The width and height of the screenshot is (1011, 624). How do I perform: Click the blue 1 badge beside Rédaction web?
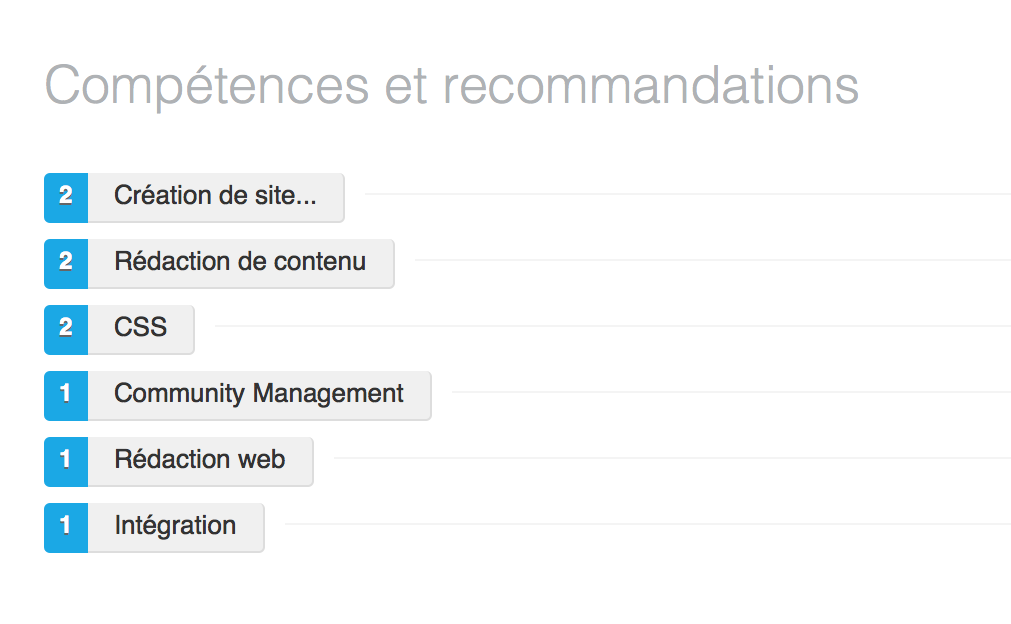66,462
